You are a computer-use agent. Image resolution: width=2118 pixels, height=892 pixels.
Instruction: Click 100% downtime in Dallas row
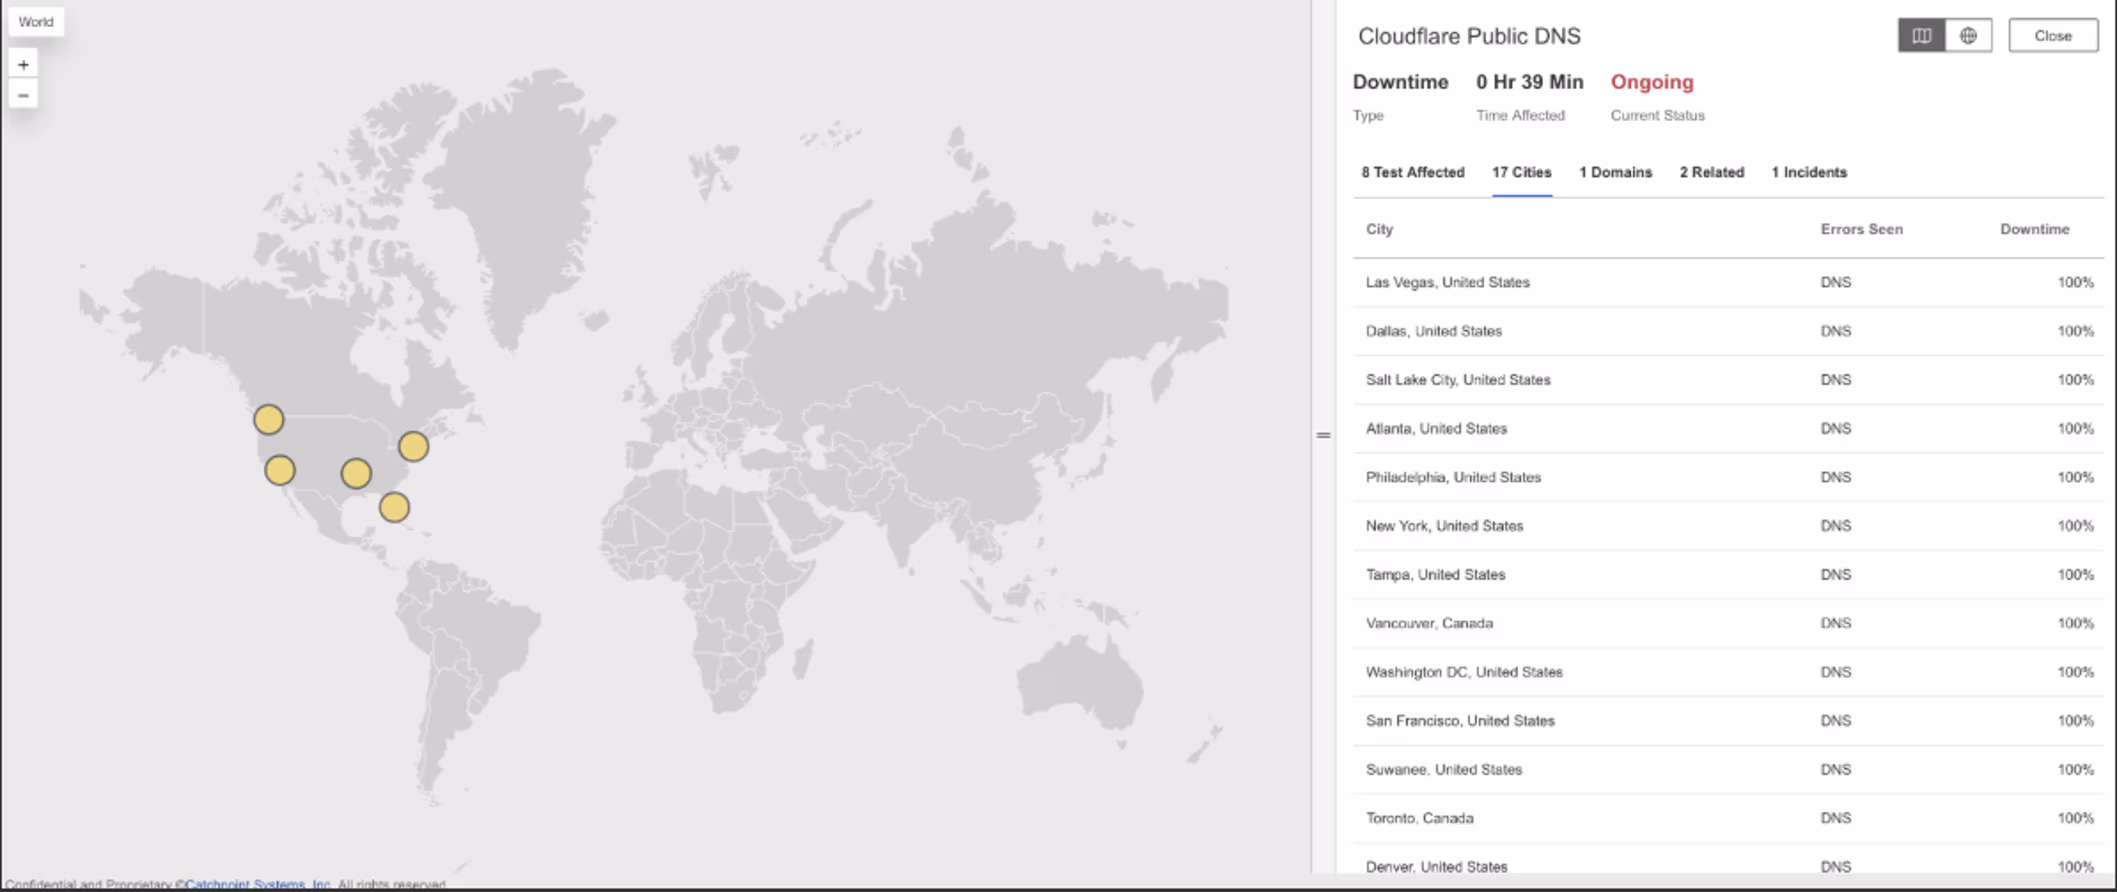[x=2075, y=331]
